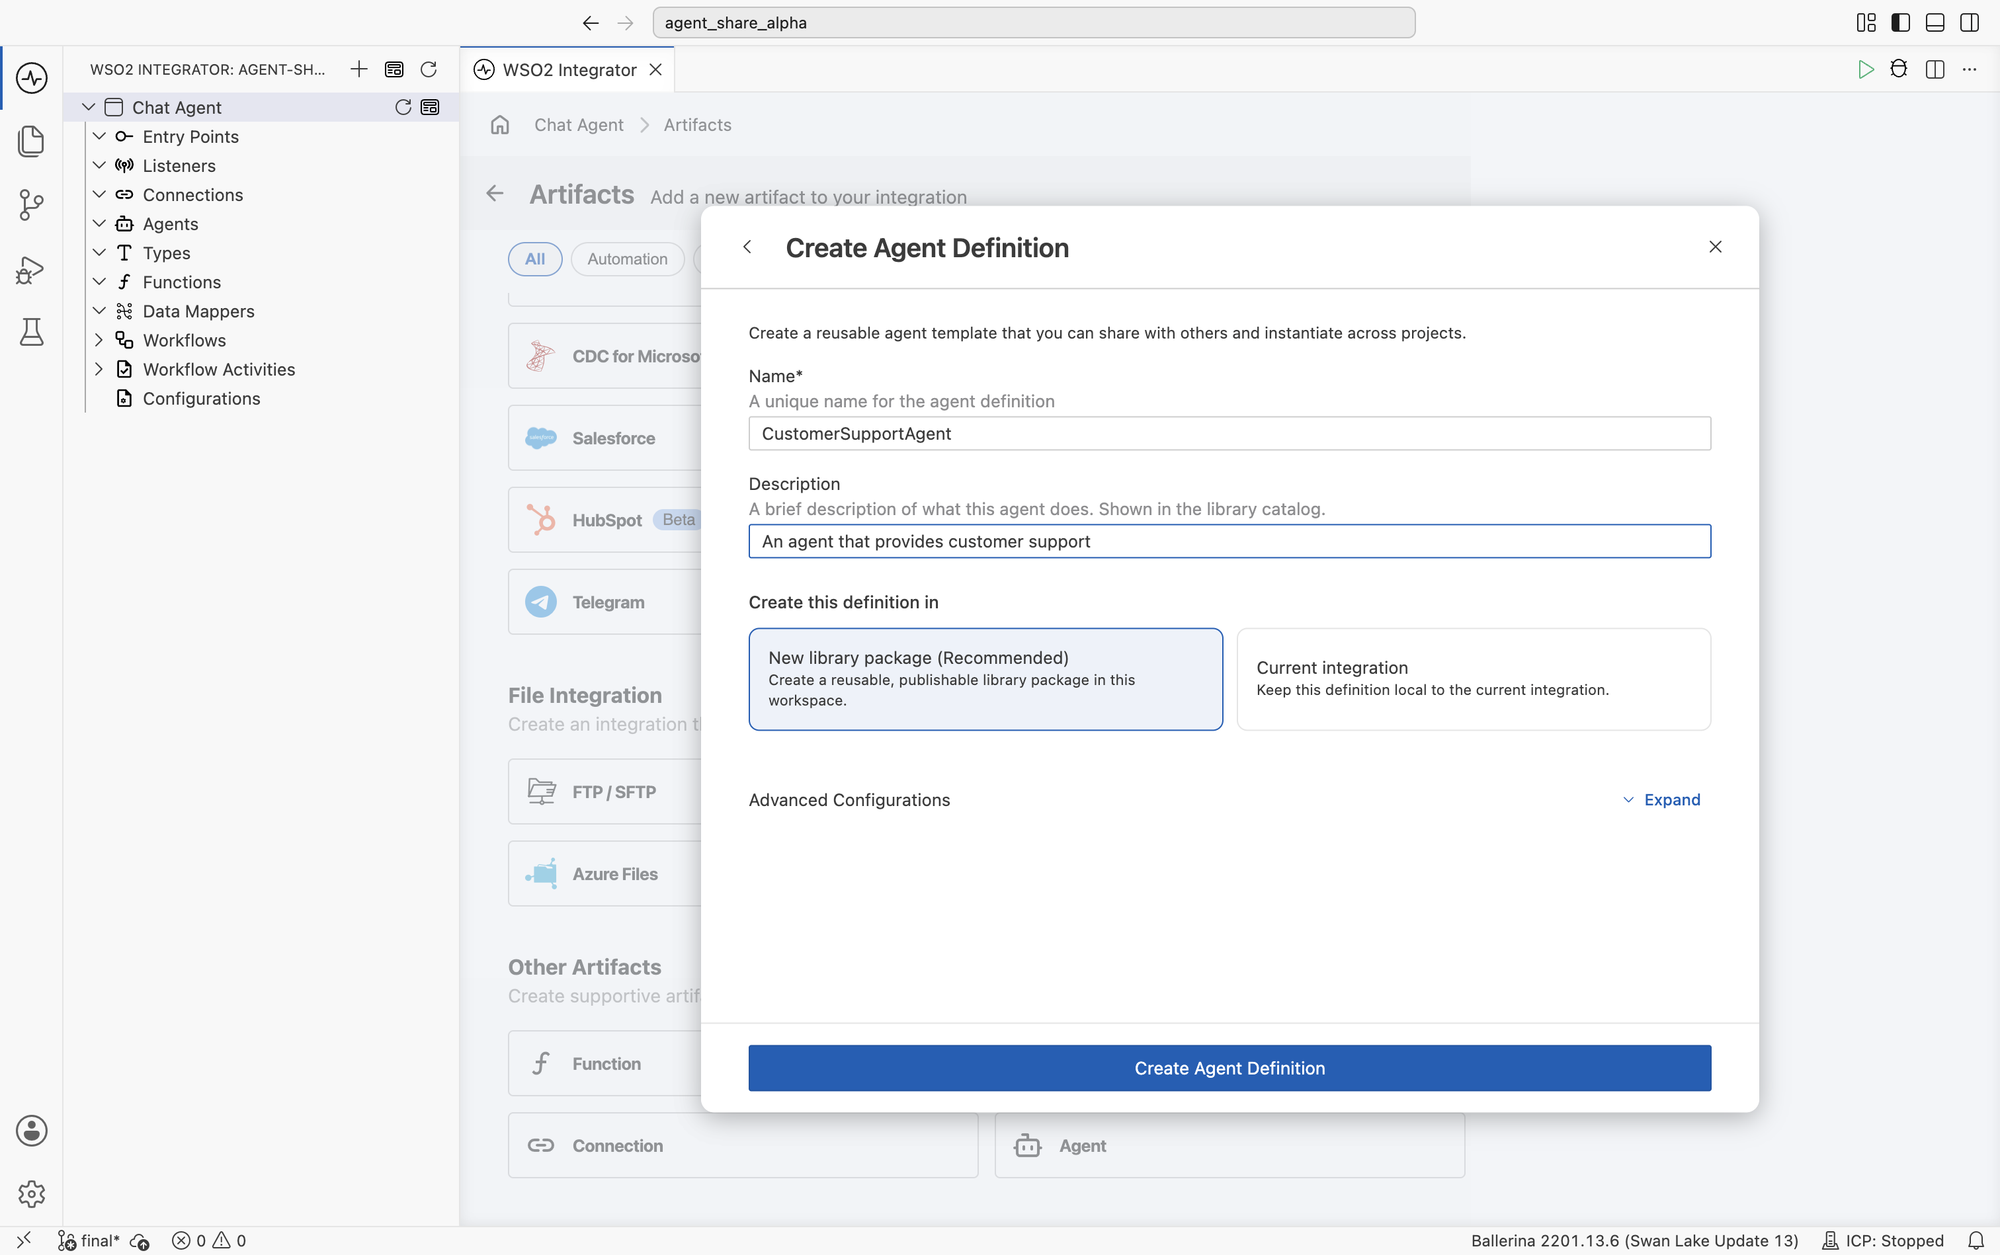Focus the Description input field
2000x1255 pixels.
(1229, 541)
